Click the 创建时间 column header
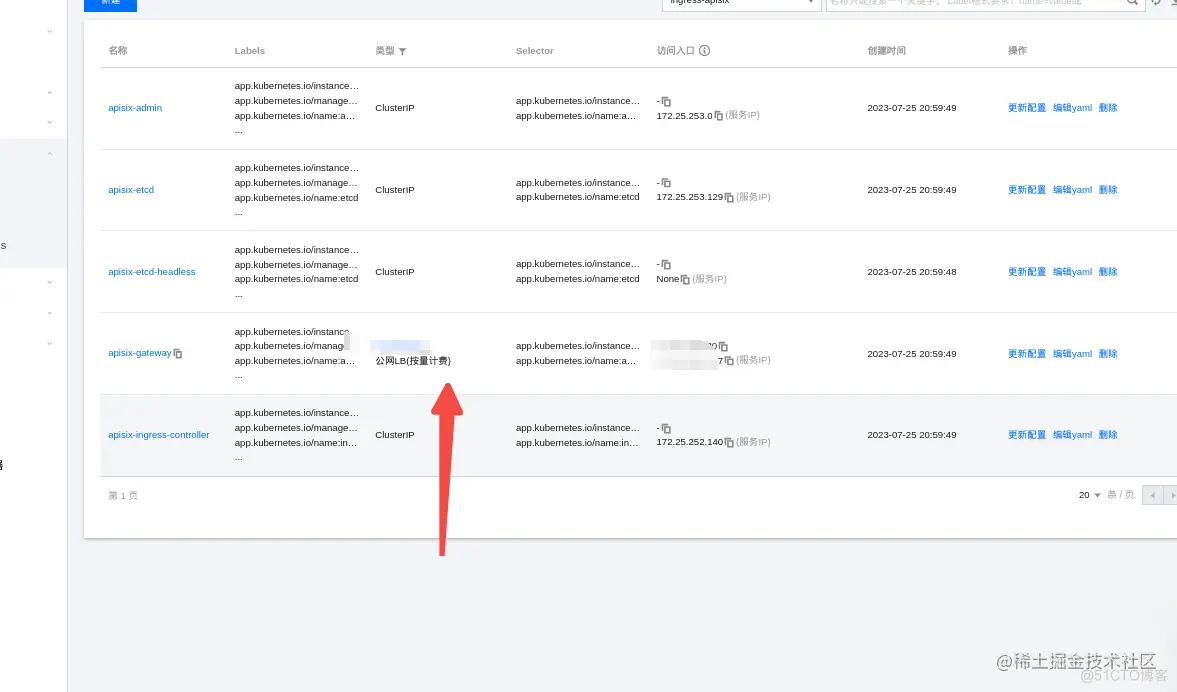 pyautogui.click(x=887, y=50)
